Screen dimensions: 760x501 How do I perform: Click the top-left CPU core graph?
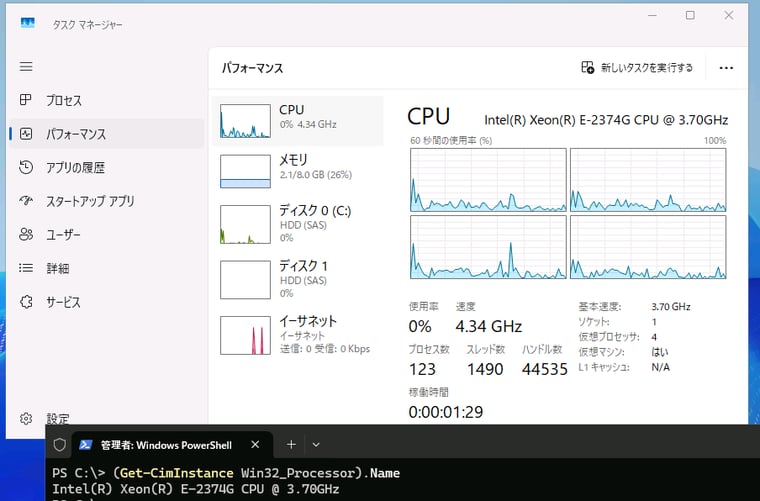click(x=488, y=180)
